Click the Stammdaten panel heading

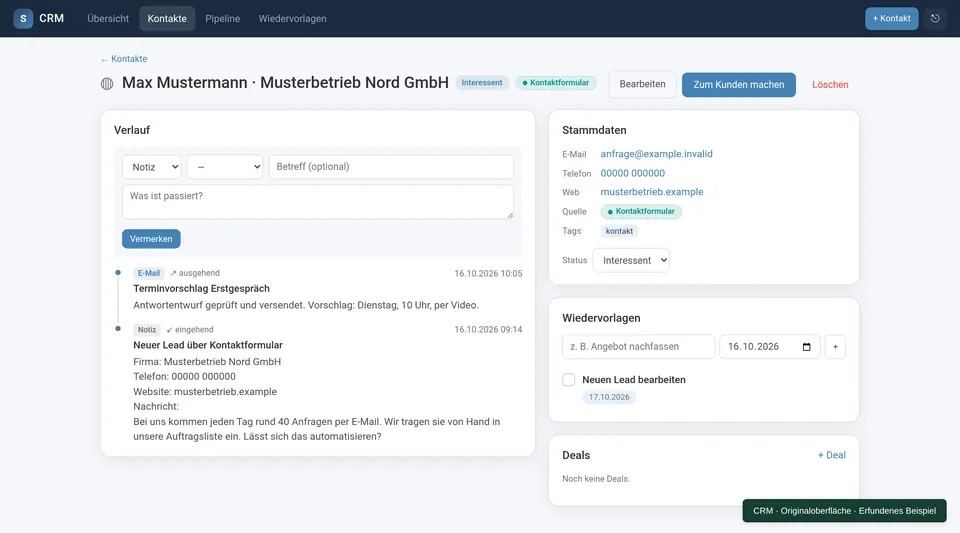tap(594, 130)
